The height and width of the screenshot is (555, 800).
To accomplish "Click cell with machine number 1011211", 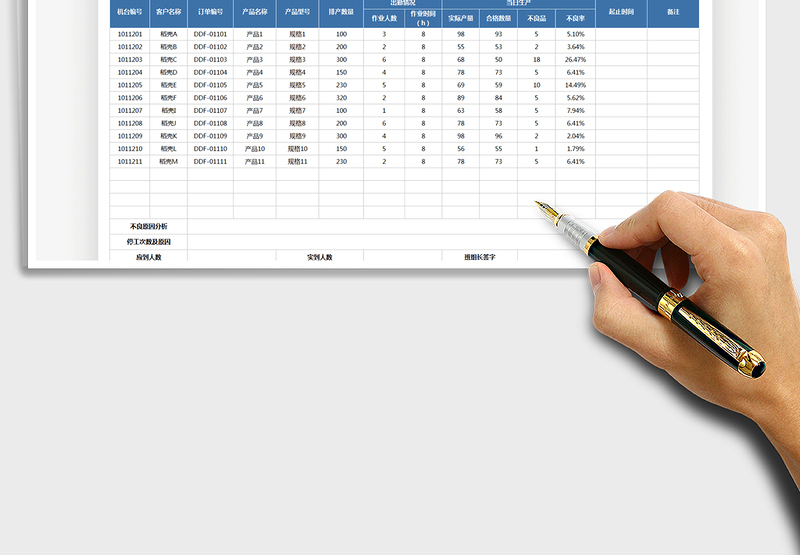I will (130, 162).
